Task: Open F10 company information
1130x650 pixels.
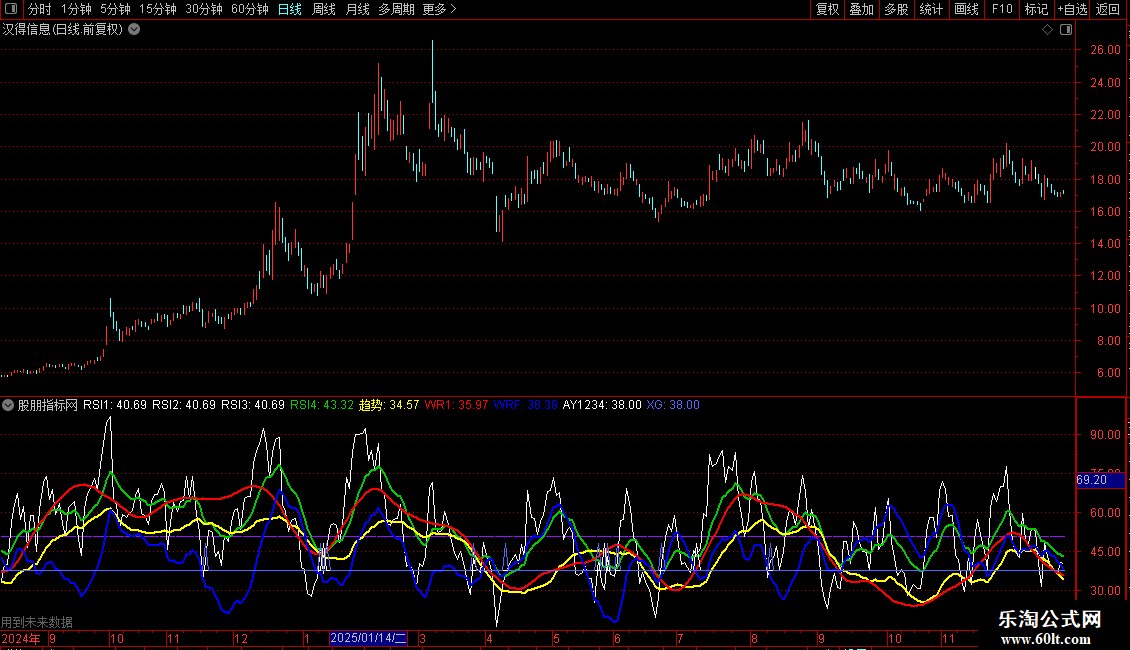Action: pyautogui.click(x=1002, y=9)
